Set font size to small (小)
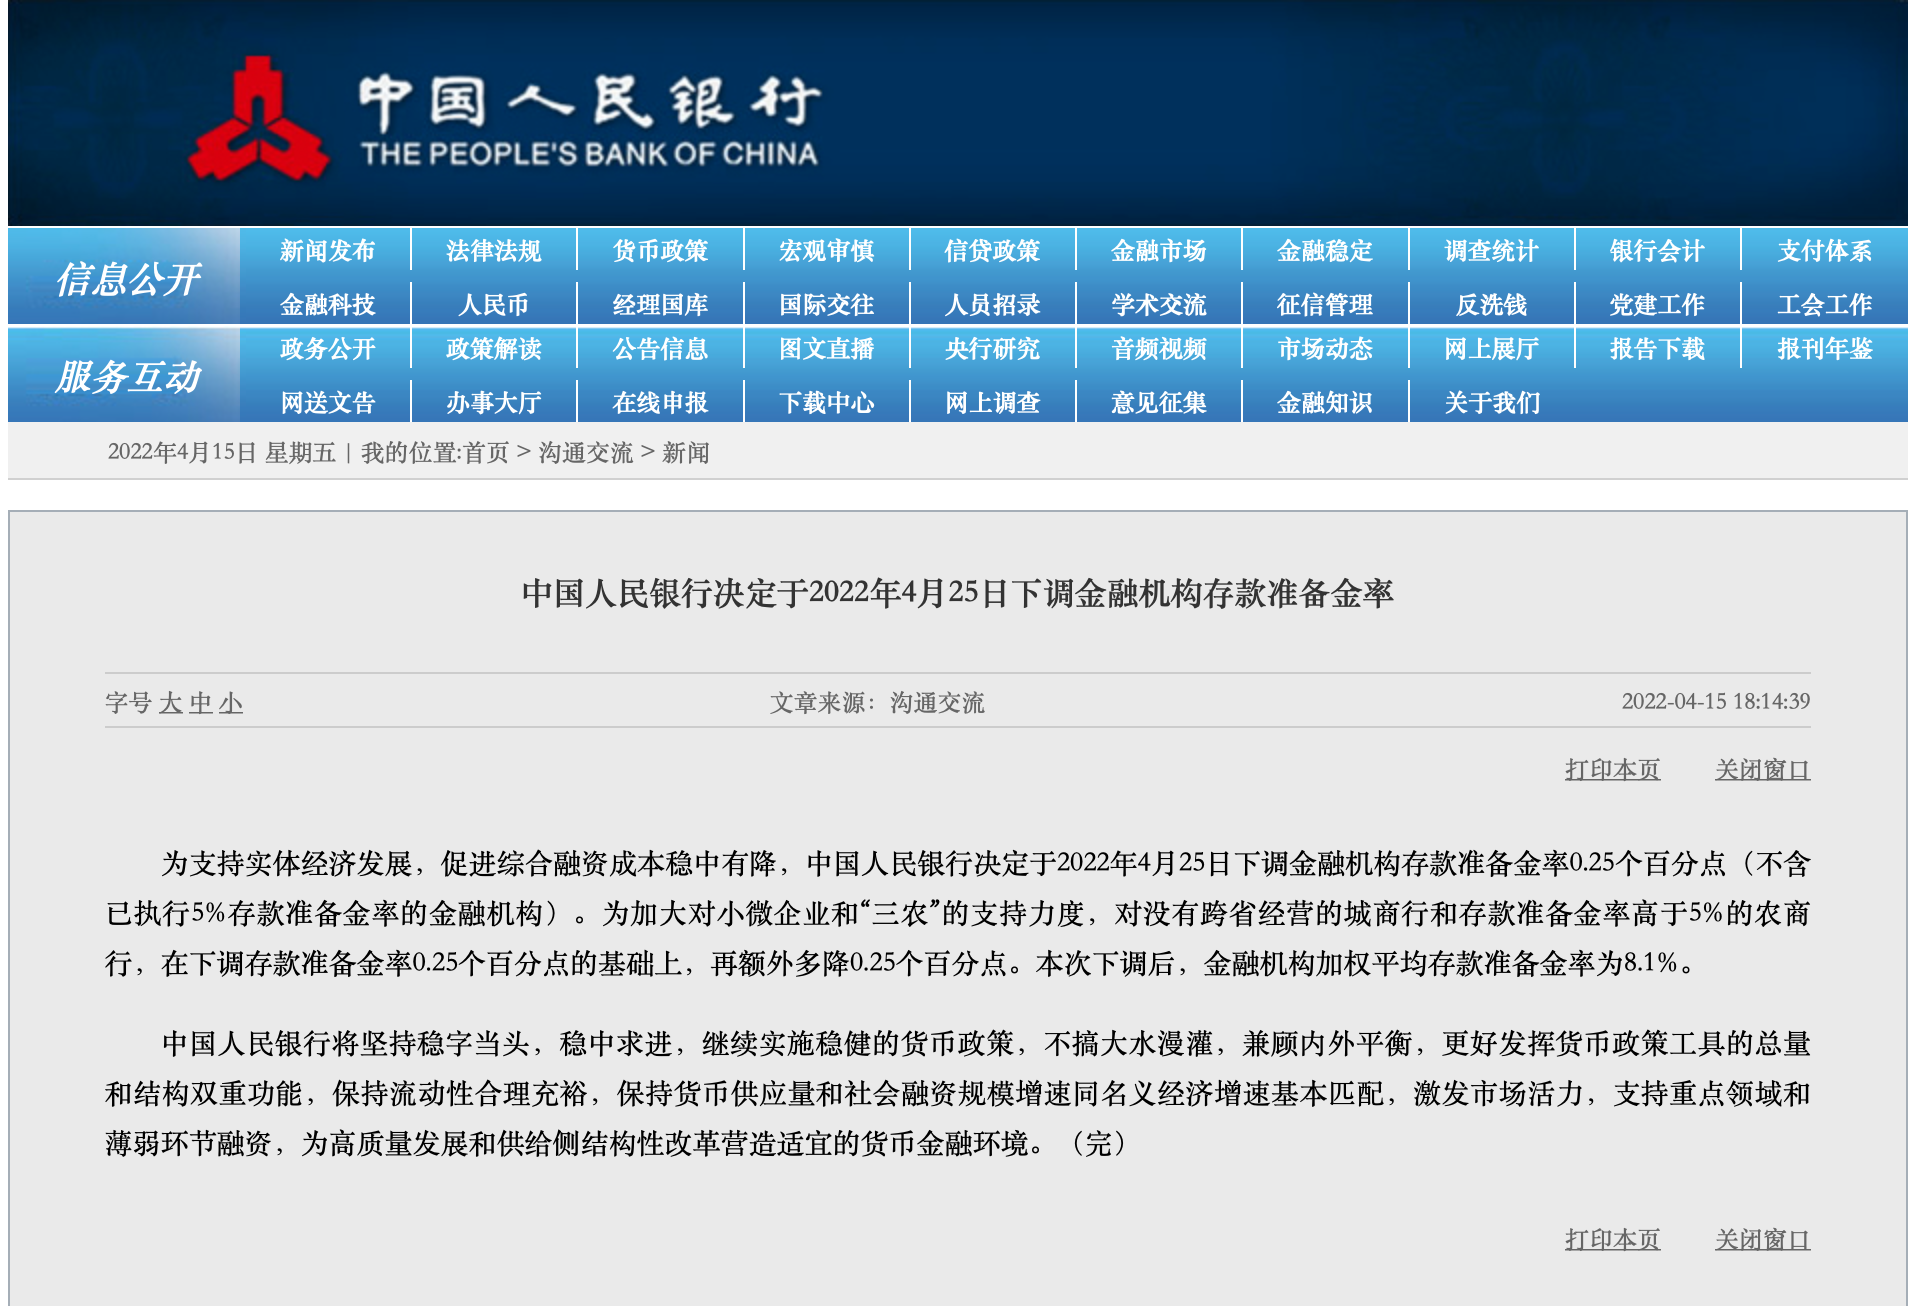 point(231,704)
